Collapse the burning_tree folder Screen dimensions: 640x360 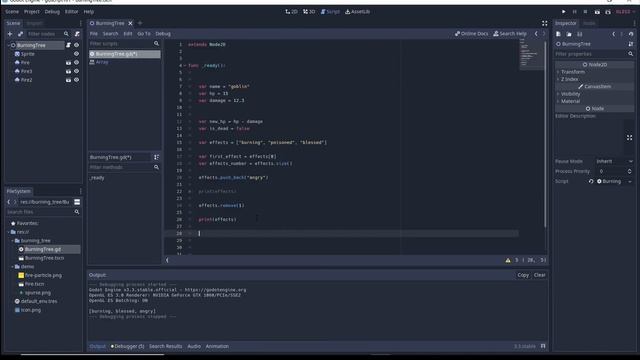tap(13, 241)
